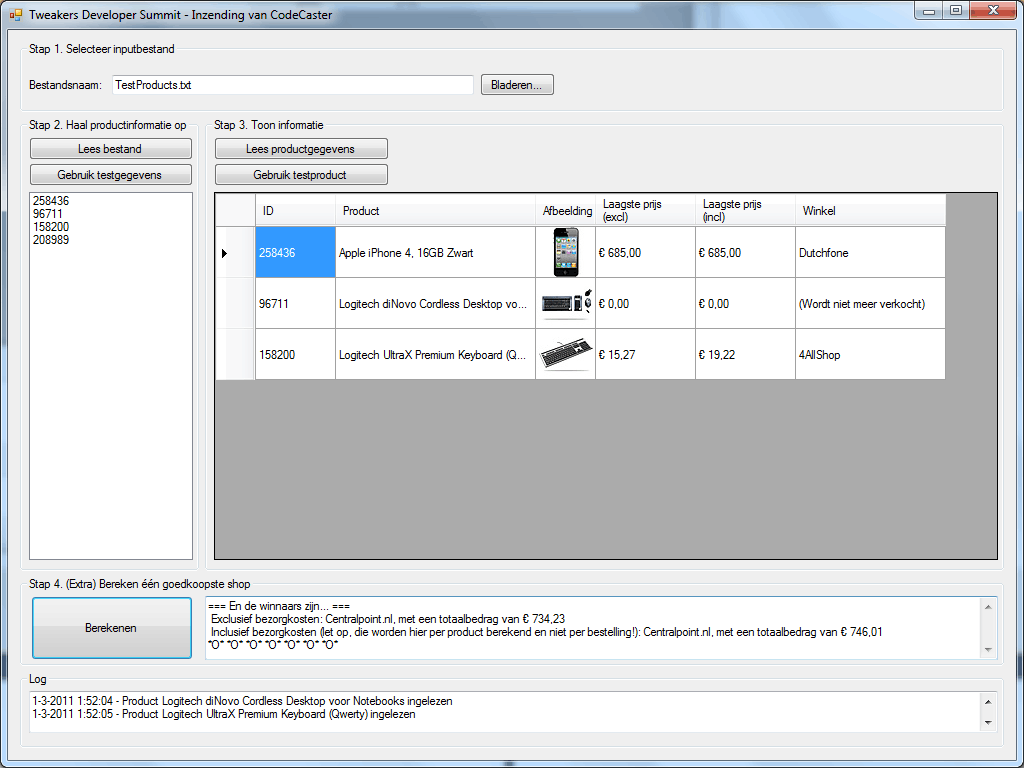Click the Centralpoint.nl exclusief bezorgkosten result line
Image resolution: width=1024 pixels, height=768 pixels.
pyautogui.click(x=388, y=619)
